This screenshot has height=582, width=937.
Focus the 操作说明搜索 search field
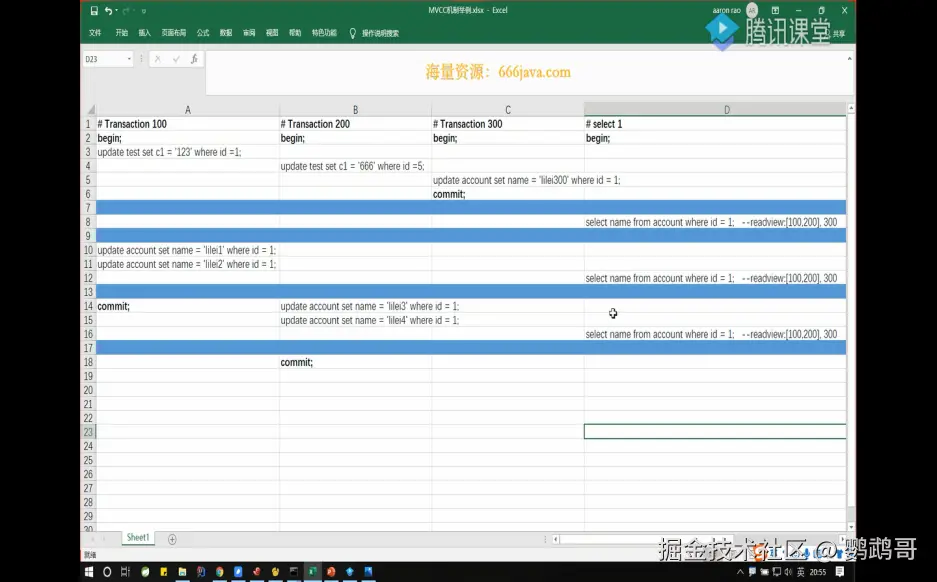pyautogui.click(x=380, y=33)
